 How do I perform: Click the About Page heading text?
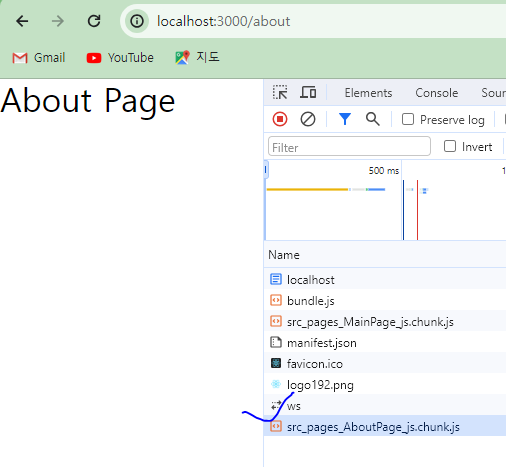coord(88,101)
